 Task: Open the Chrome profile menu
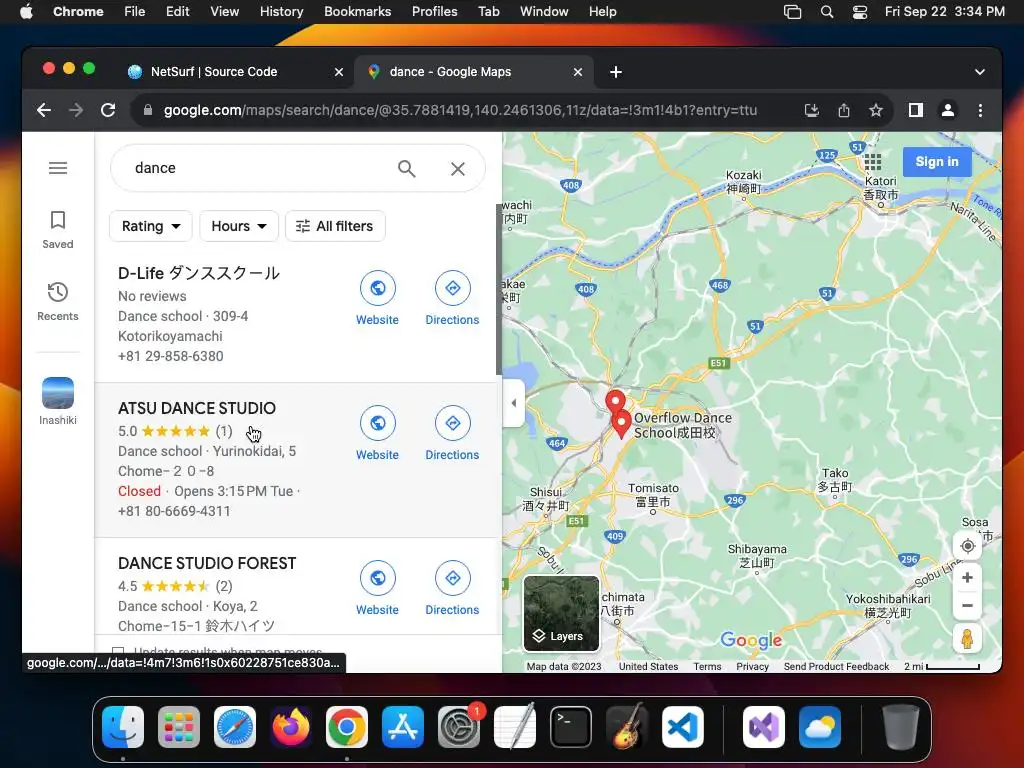948,110
